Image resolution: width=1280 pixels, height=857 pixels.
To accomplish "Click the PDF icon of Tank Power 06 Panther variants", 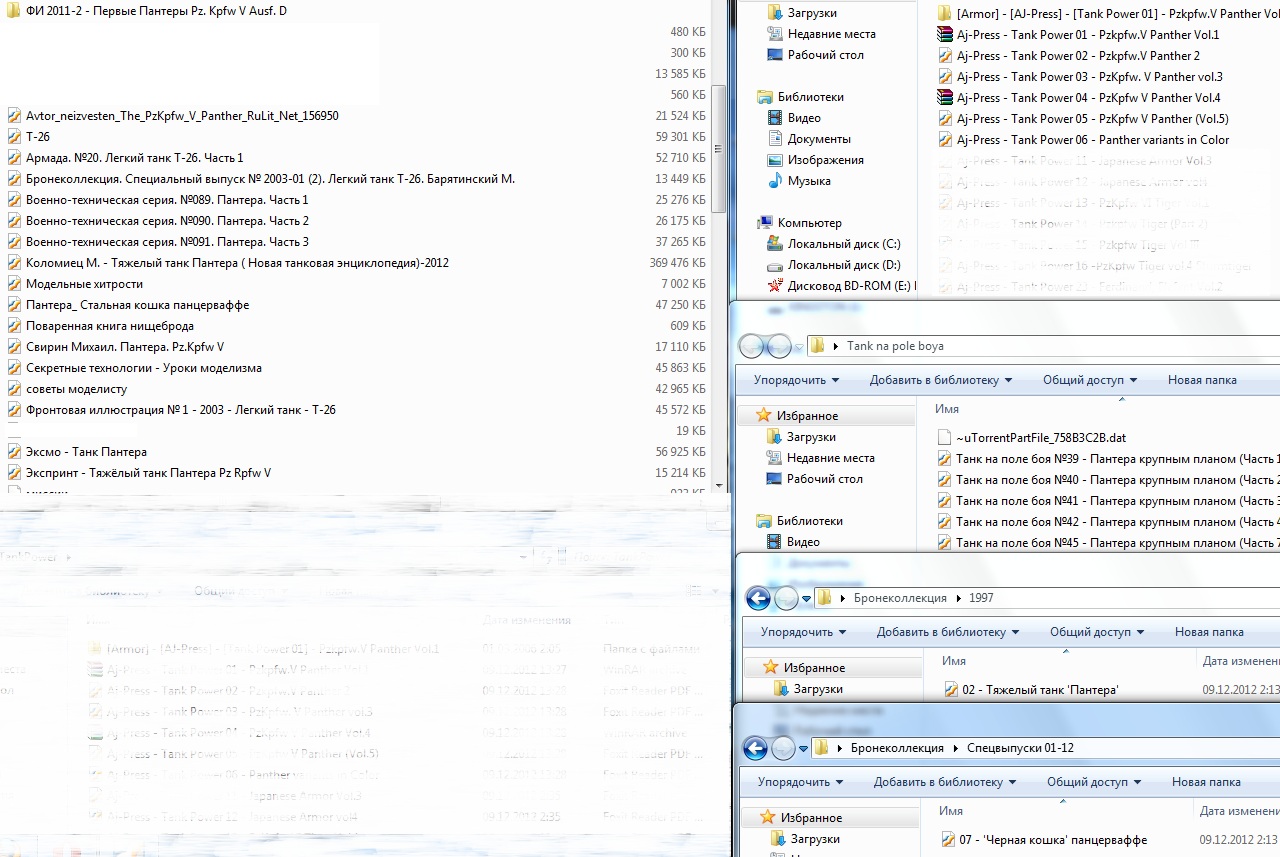I will (945, 140).
